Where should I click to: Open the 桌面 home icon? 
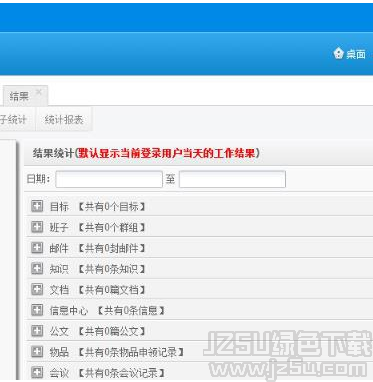[338, 53]
